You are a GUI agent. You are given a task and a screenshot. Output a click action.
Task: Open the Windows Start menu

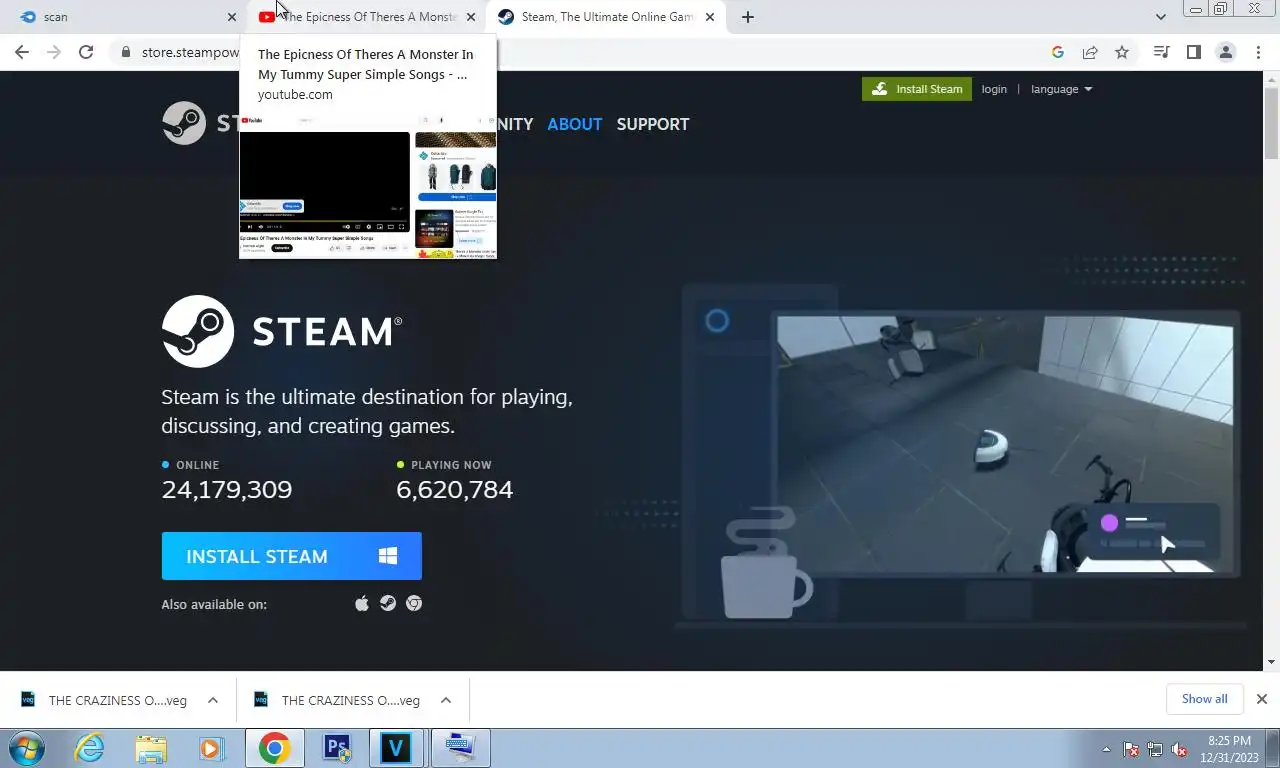pyautogui.click(x=26, y=748)
